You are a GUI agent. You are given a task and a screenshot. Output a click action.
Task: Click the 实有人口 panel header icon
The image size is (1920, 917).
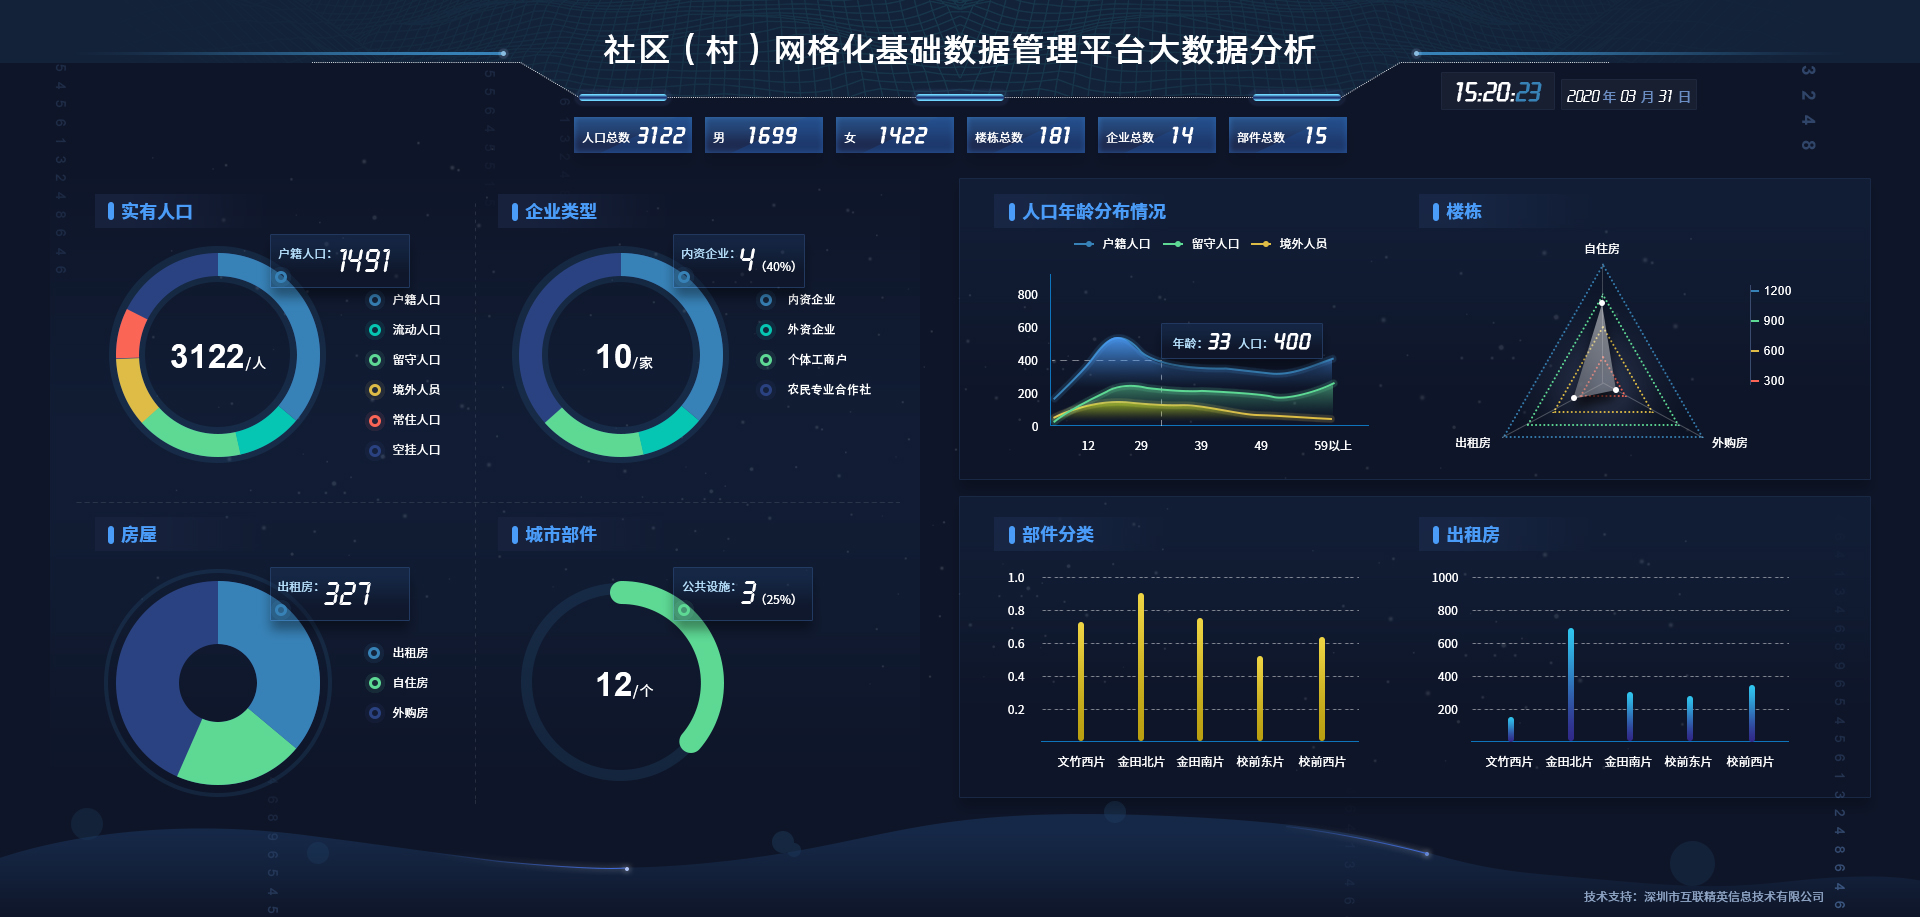coord(112,211)
